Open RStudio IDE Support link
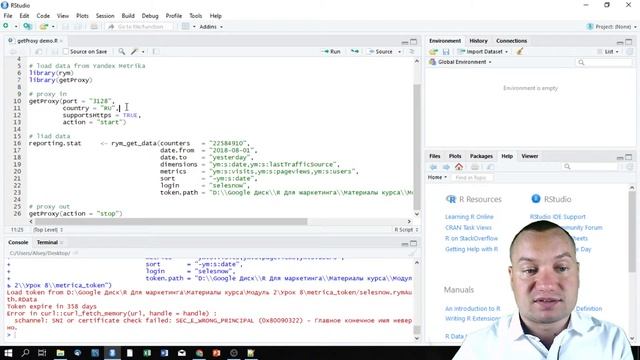640x360 pixels. coord(558,217)
